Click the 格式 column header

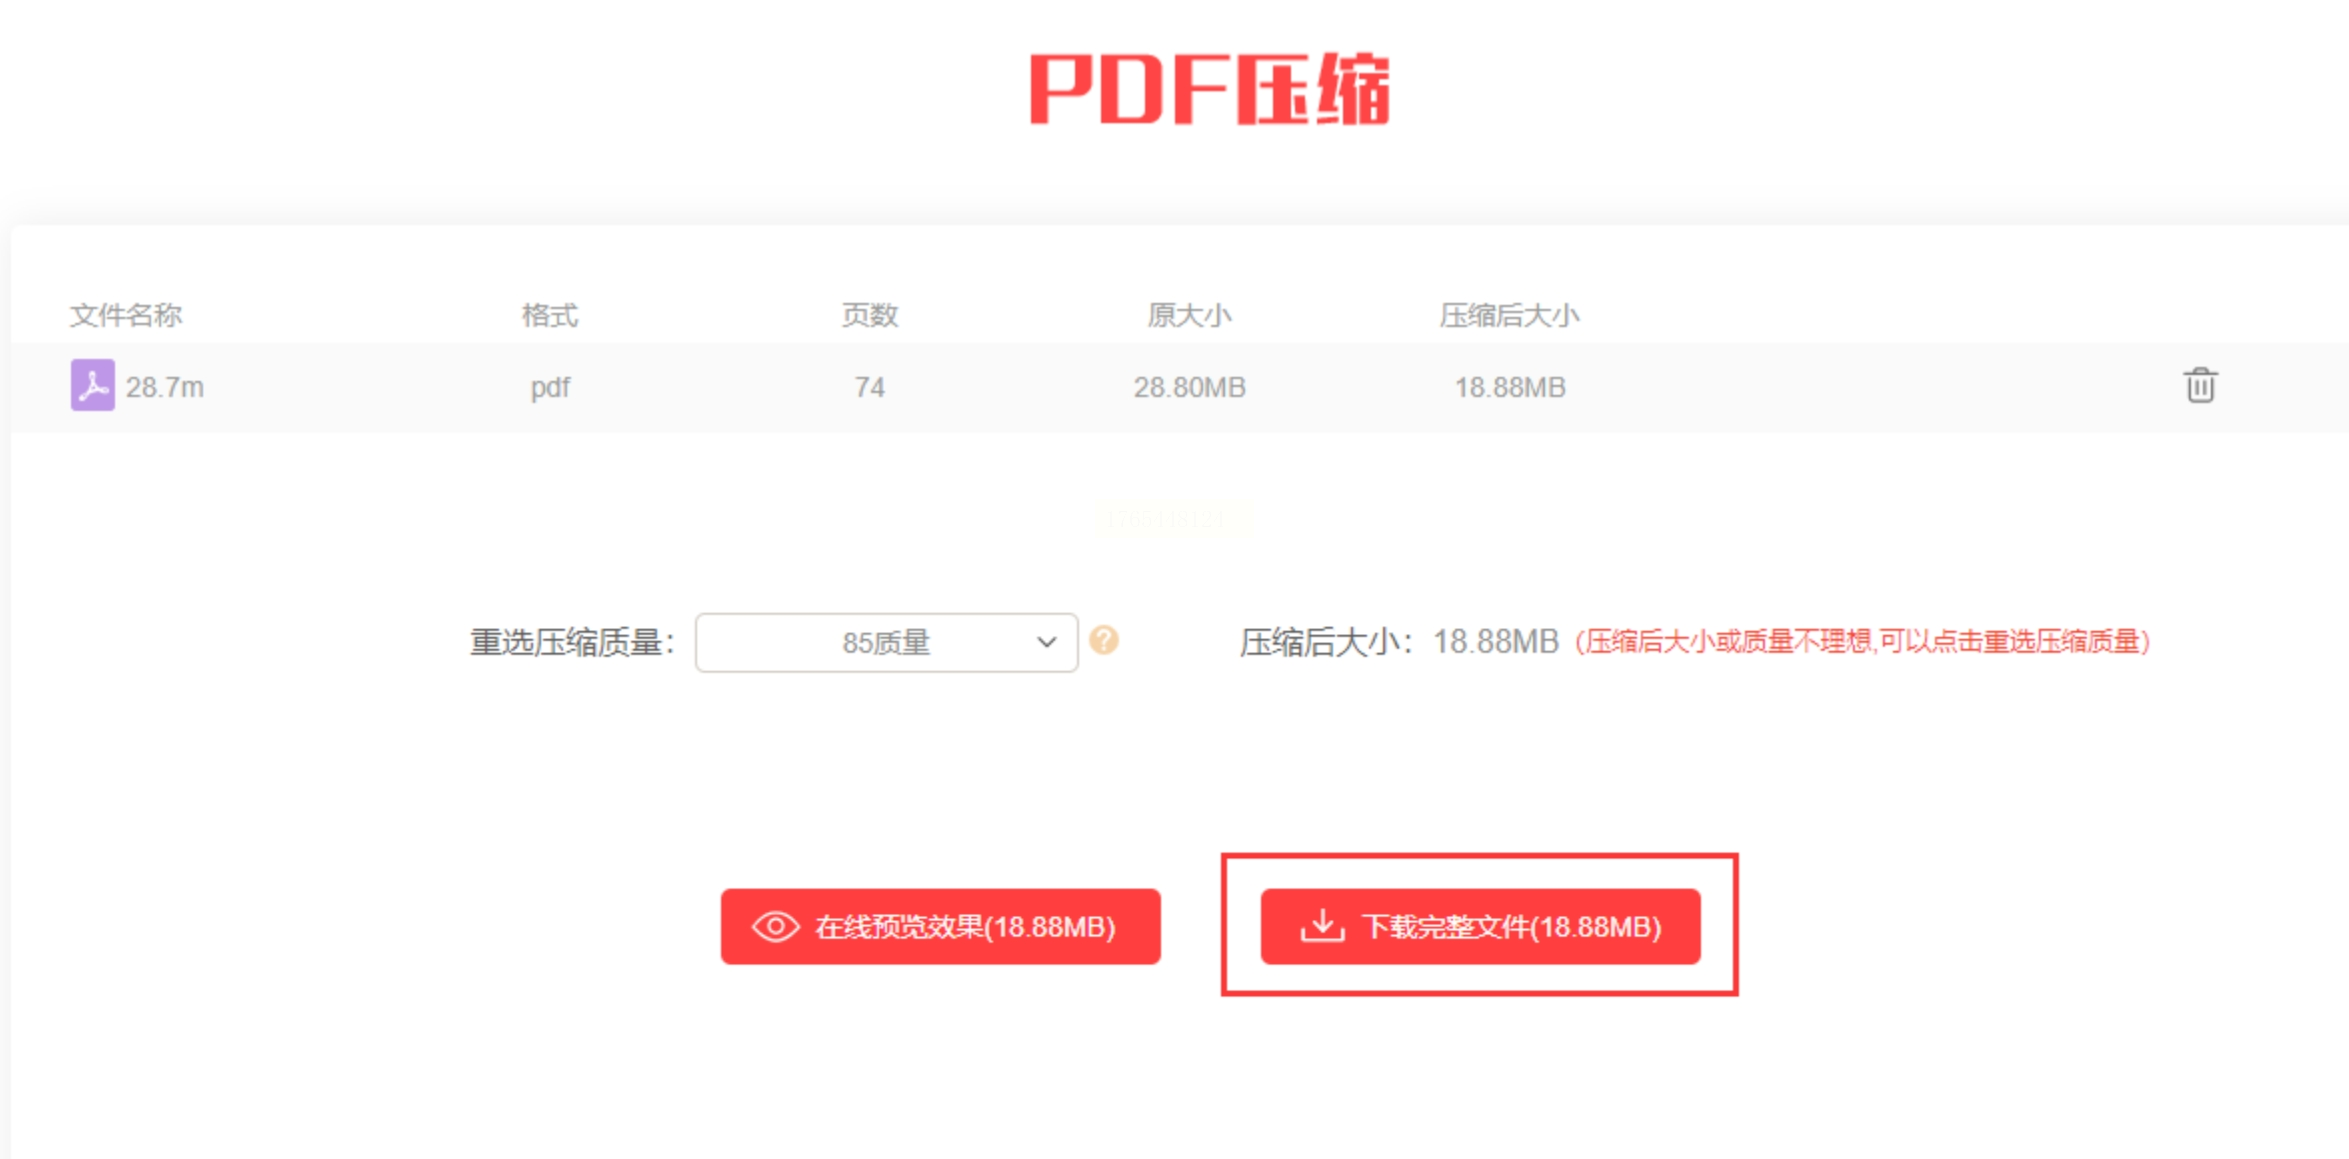[x=550, y=315]
